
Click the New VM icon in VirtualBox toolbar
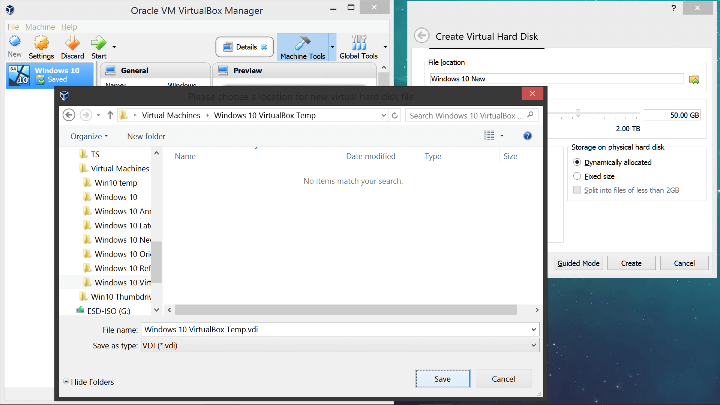15,42
